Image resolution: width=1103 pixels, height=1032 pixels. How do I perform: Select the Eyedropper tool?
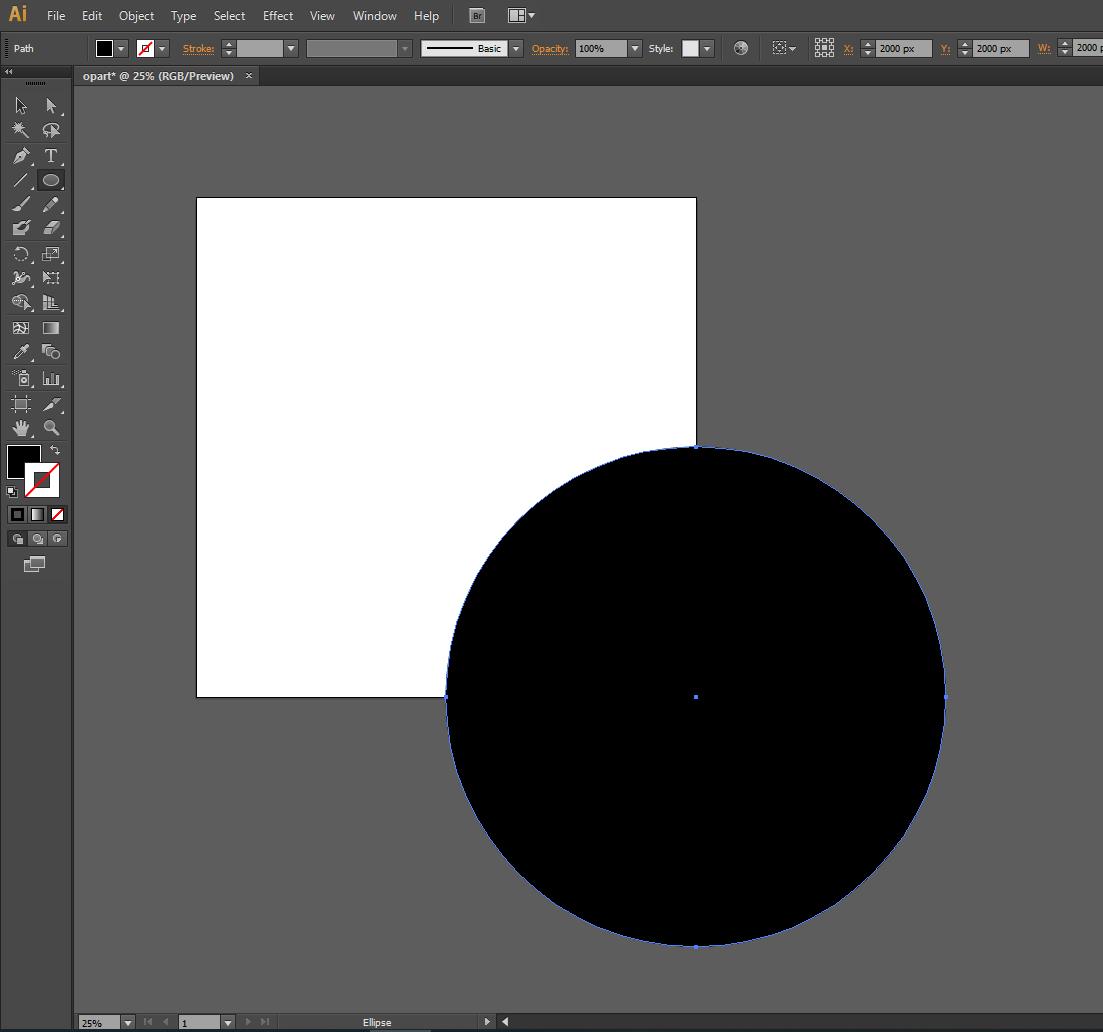[x=20, y=352]
